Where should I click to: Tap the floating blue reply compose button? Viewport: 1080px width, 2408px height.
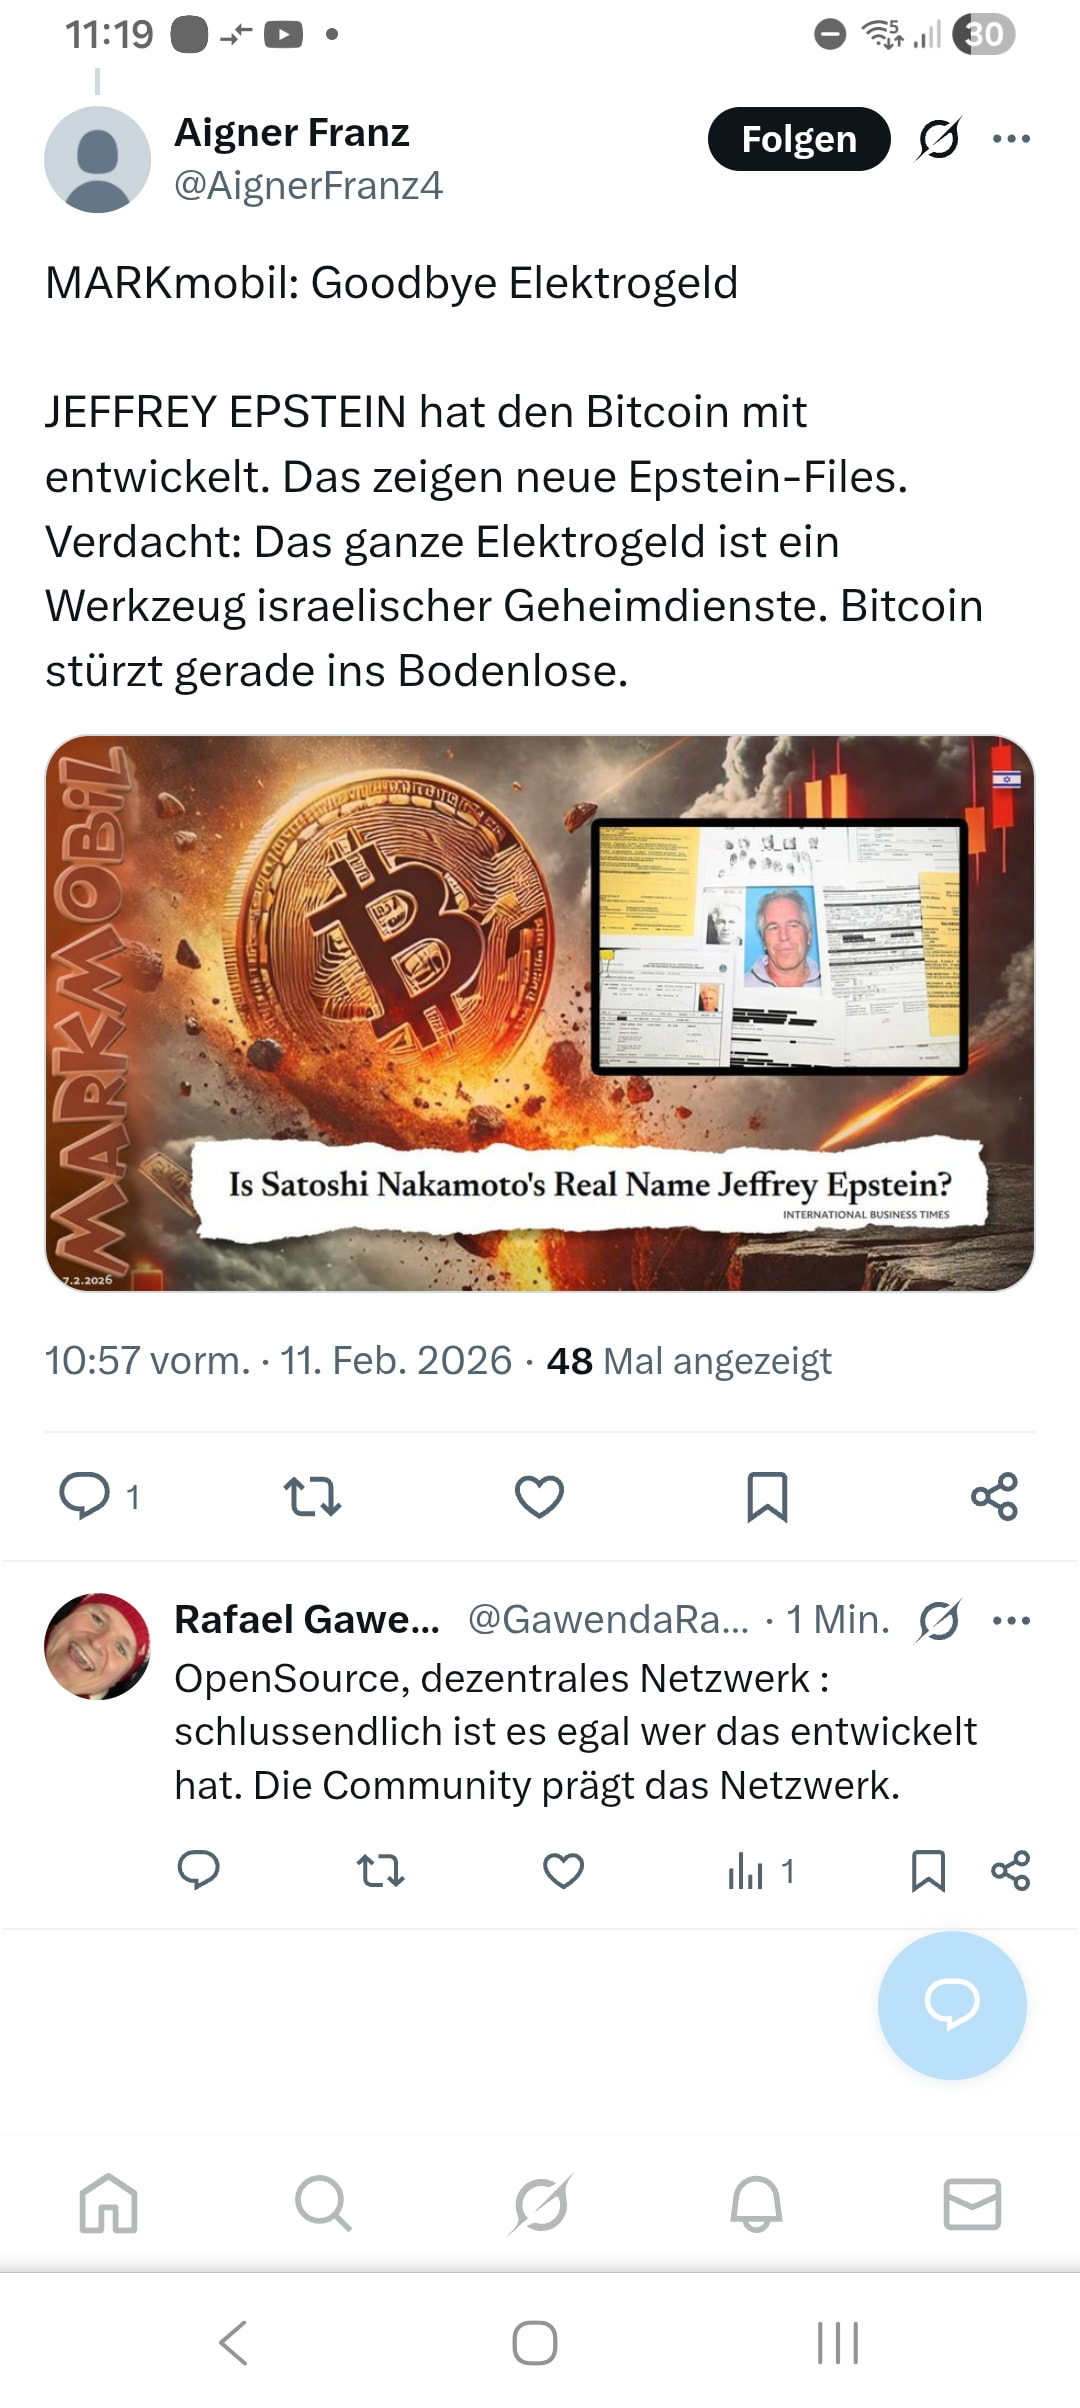(x=952, y=2005)
